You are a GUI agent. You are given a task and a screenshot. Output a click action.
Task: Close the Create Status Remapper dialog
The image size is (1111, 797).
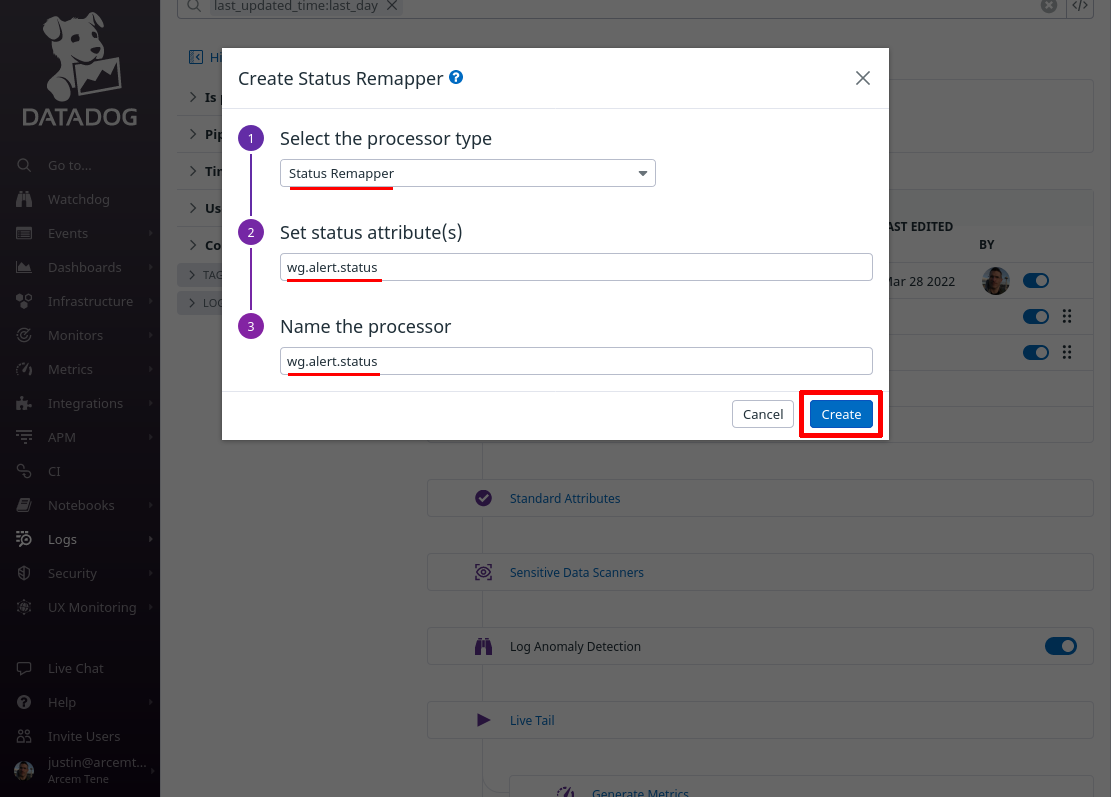coord(862,78)
